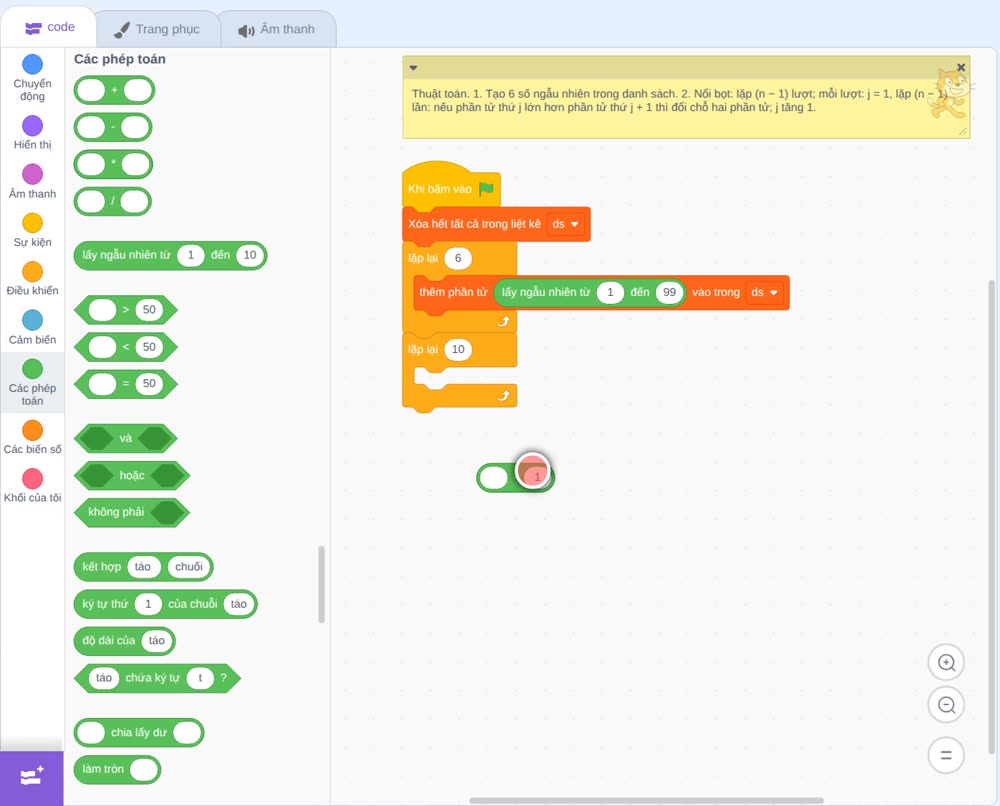Open ds dropdown in thêm phần tử block
The width and height of the screenshot is (1000, 806).
point(765,292)
